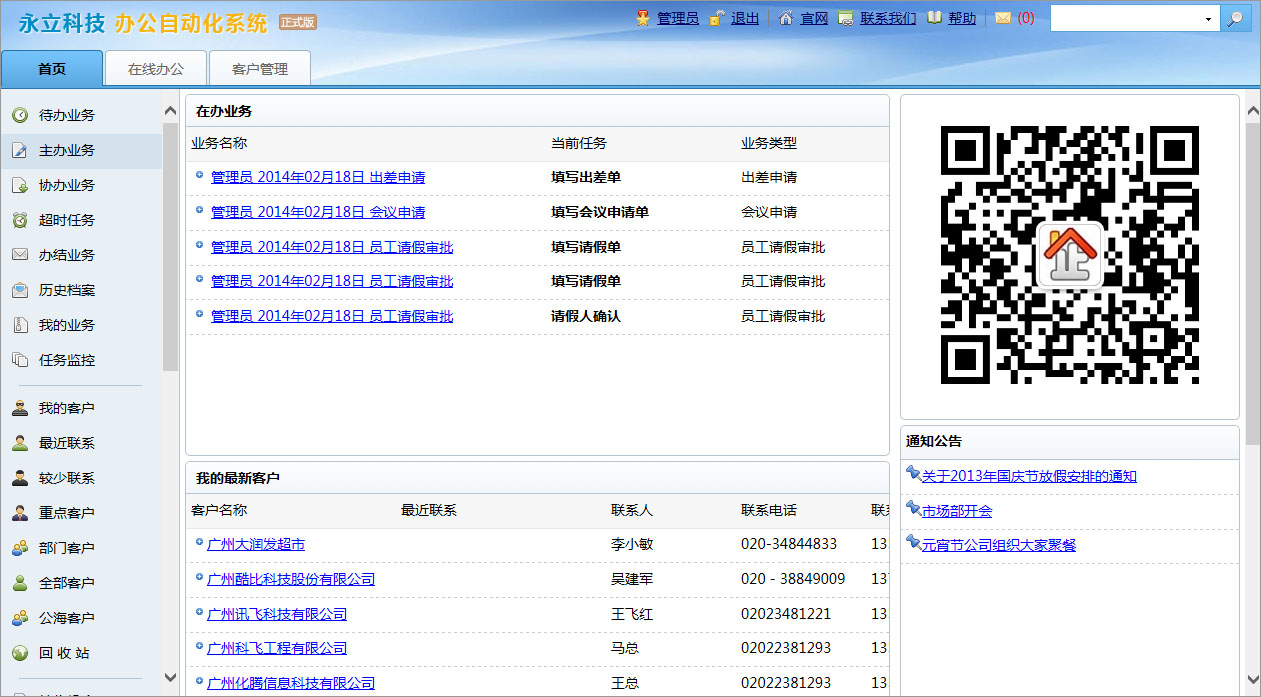The width and height of the screenshot is (1261, 697).
Task: Open 超时任务 using its alarm icon
Action: 20,220
